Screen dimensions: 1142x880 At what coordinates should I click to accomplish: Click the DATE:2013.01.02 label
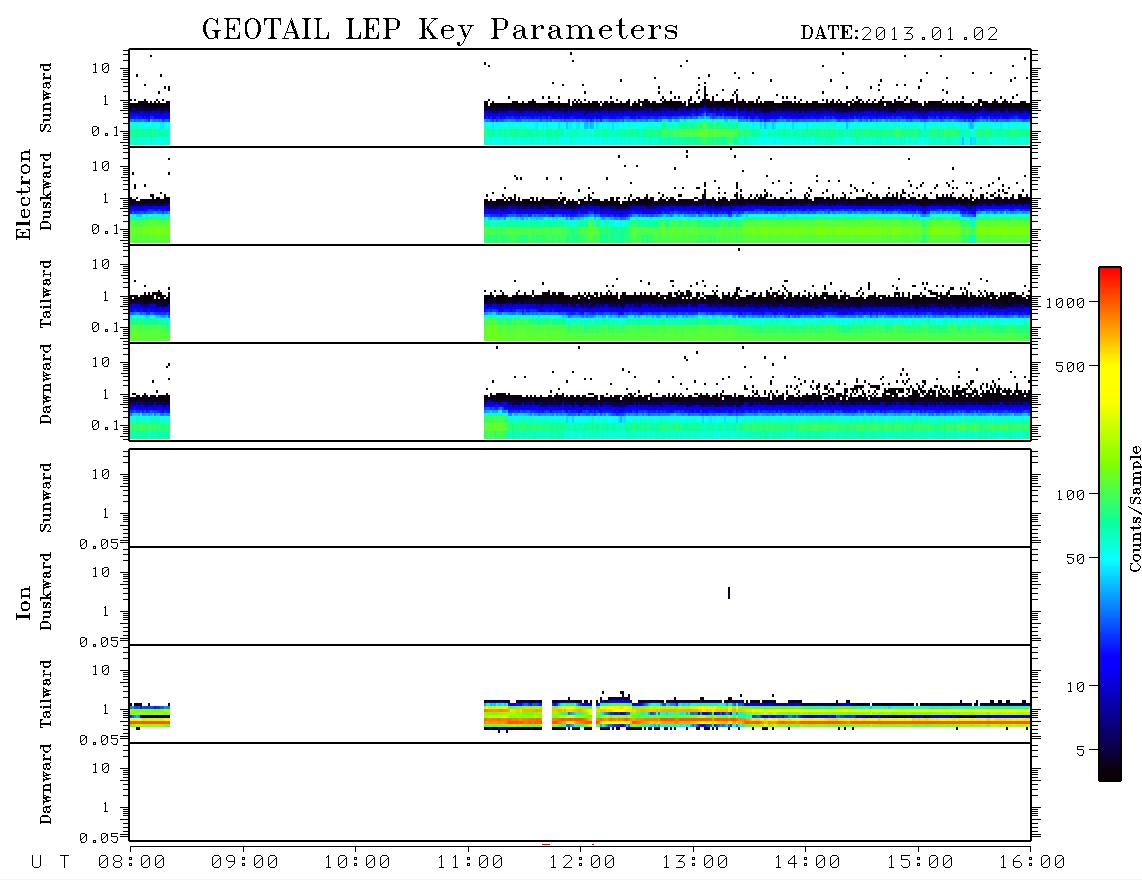899,34
